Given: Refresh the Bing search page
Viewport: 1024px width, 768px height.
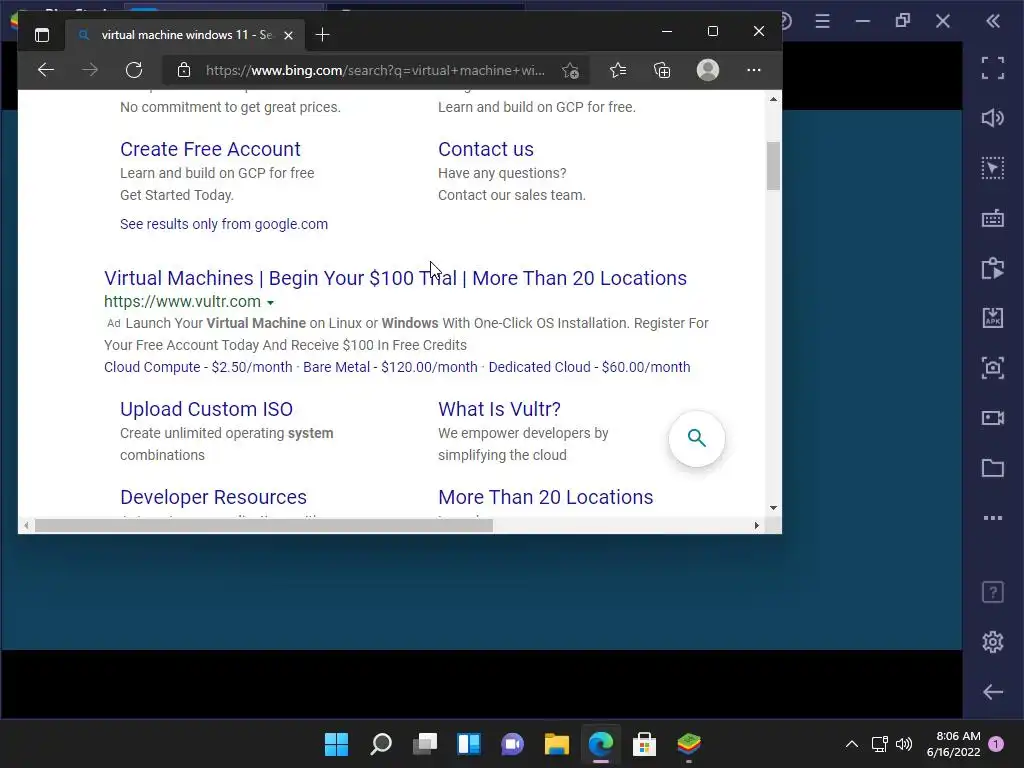Looking at the screenshot, I should pos(134,70).
